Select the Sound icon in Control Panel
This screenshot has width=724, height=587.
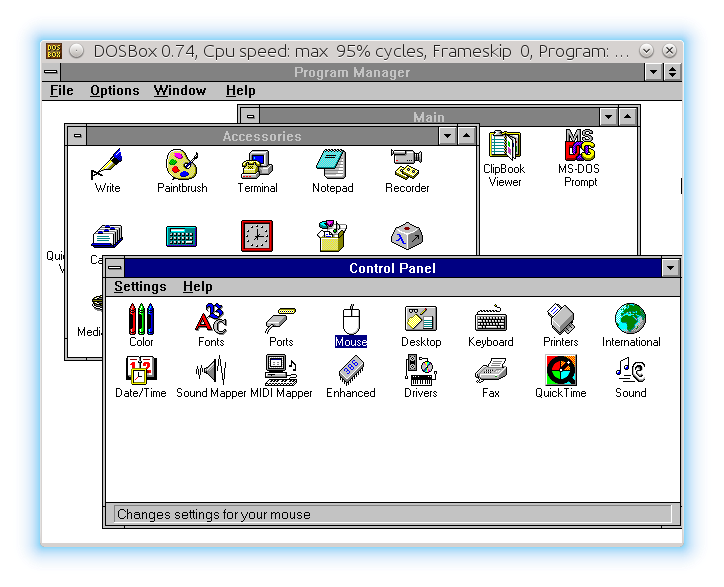631,376
